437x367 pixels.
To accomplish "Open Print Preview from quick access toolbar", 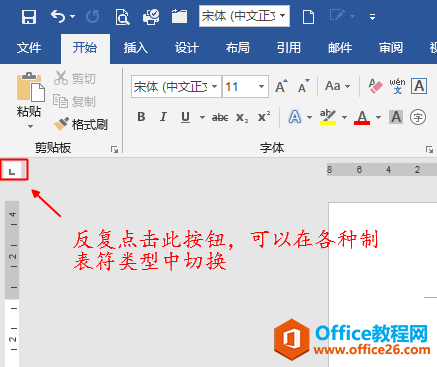I will tap(122, 17).
